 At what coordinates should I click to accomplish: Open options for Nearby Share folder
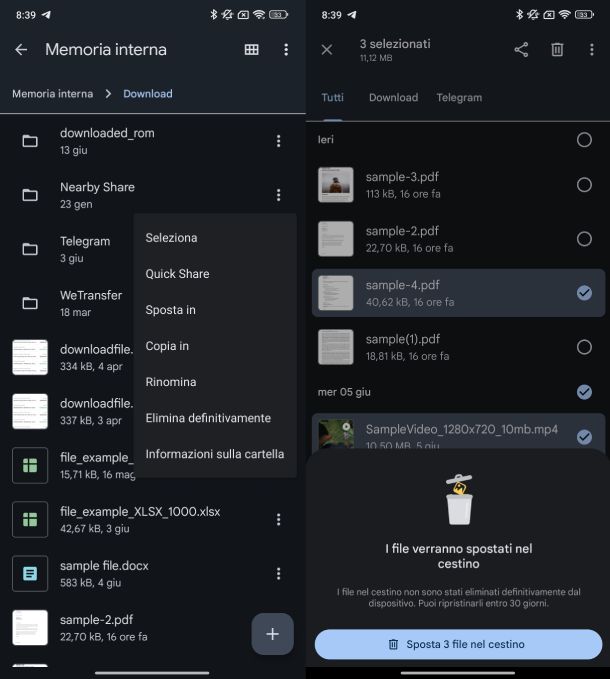278,195
